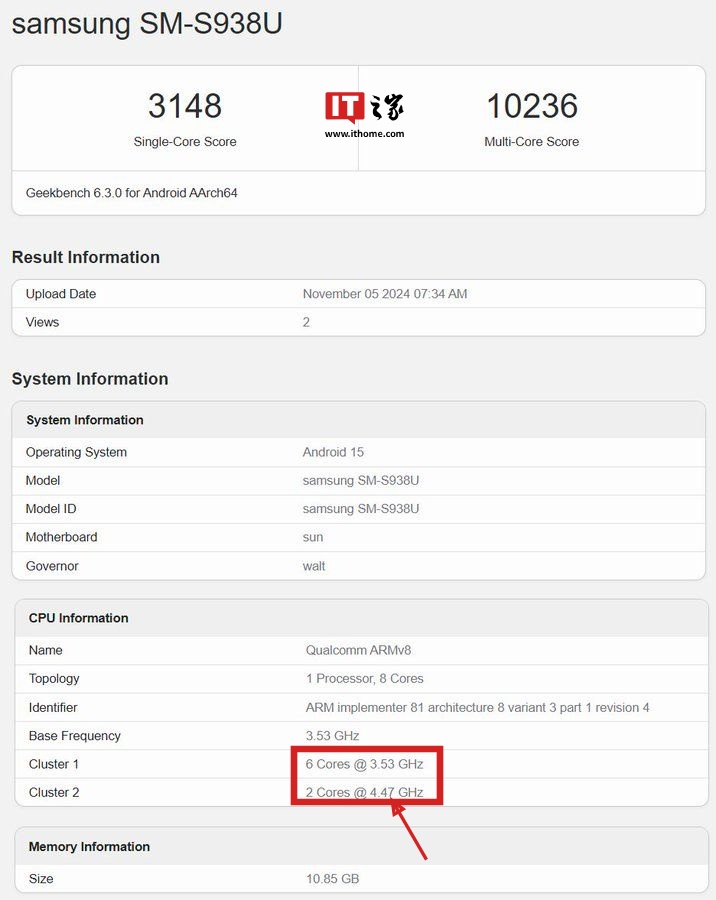Select samsung SM-S938U in the Model row
The height and width of the screenshot is (900, 716).
361,480
